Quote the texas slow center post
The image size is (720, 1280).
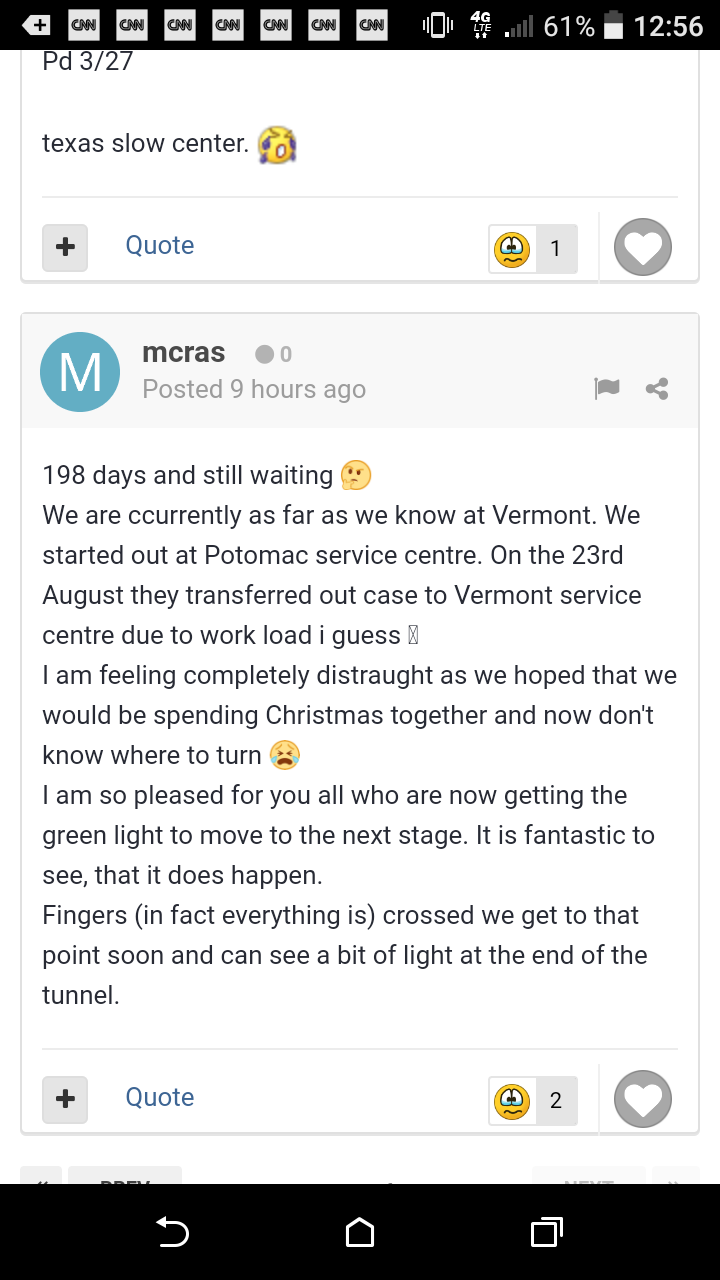(x=160, y=245)
